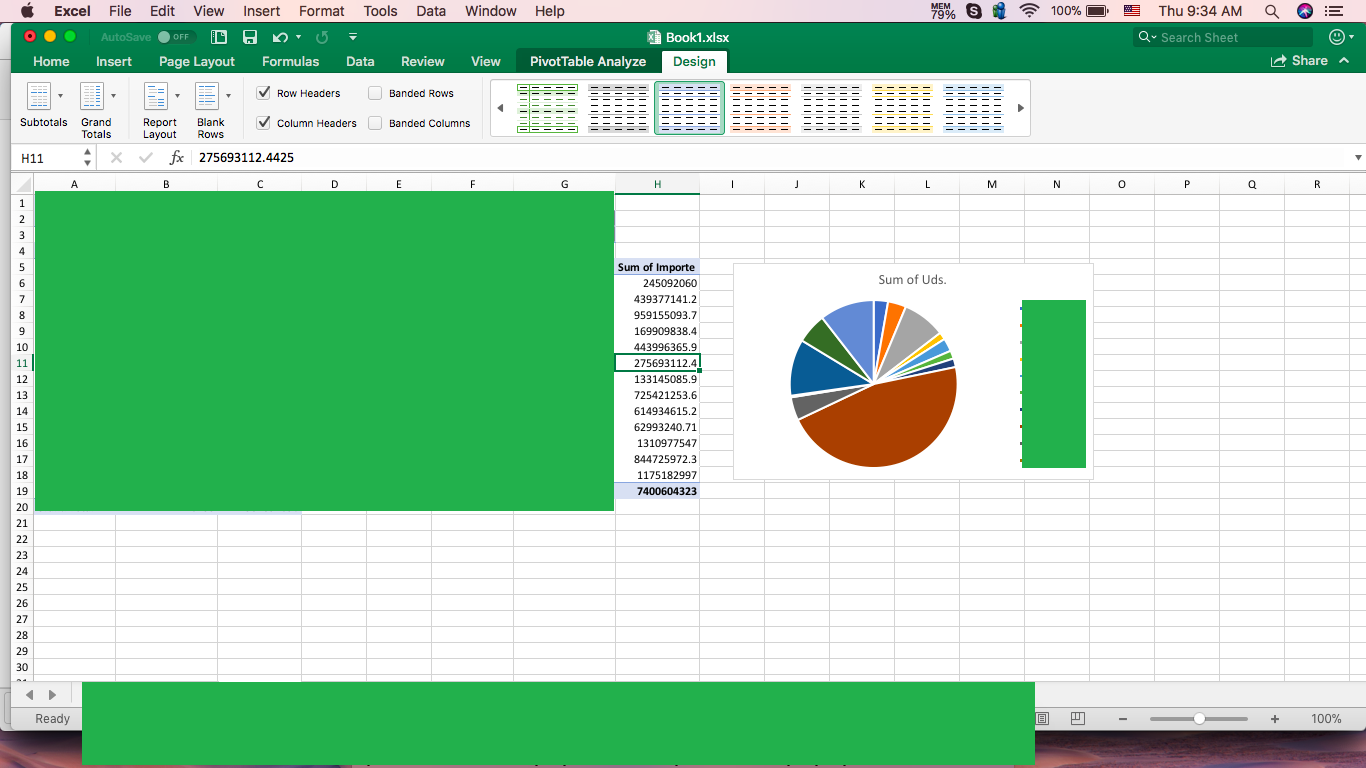Click the Share icon button
1366x768 pixels.
(x=1299, y=61)
